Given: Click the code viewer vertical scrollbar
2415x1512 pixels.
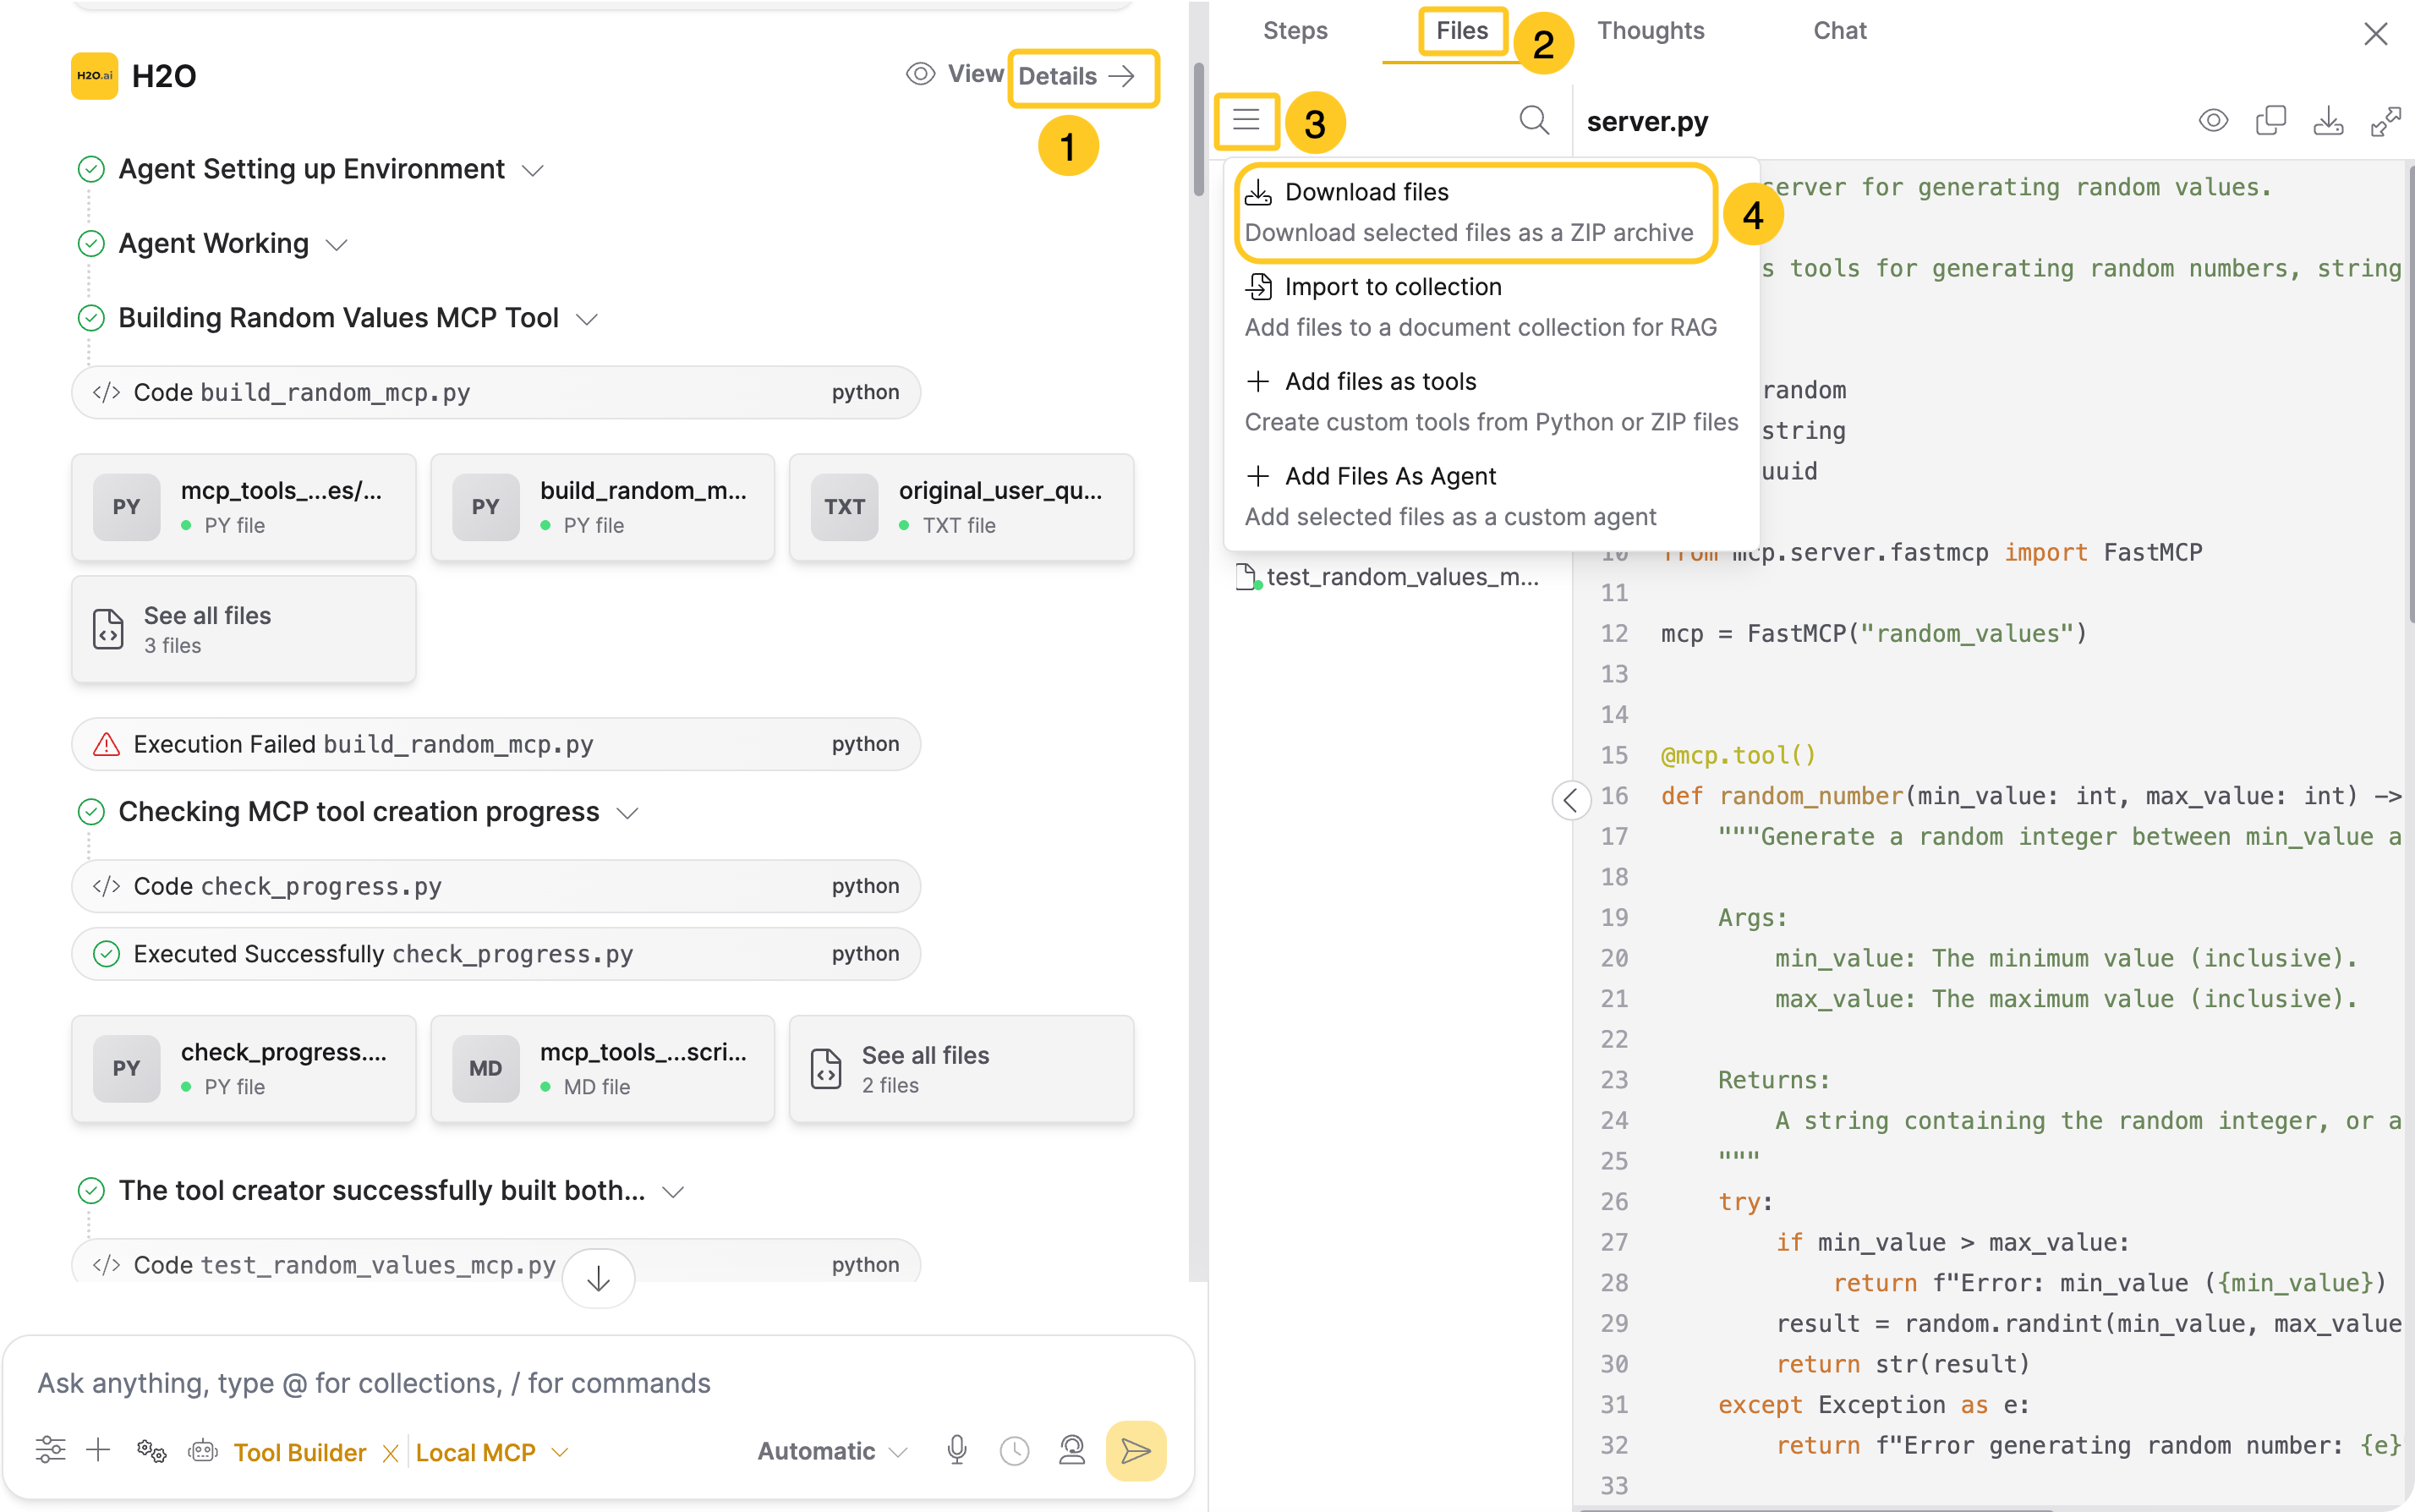Looking at the screenshot, I should [x=2410, y=395].
